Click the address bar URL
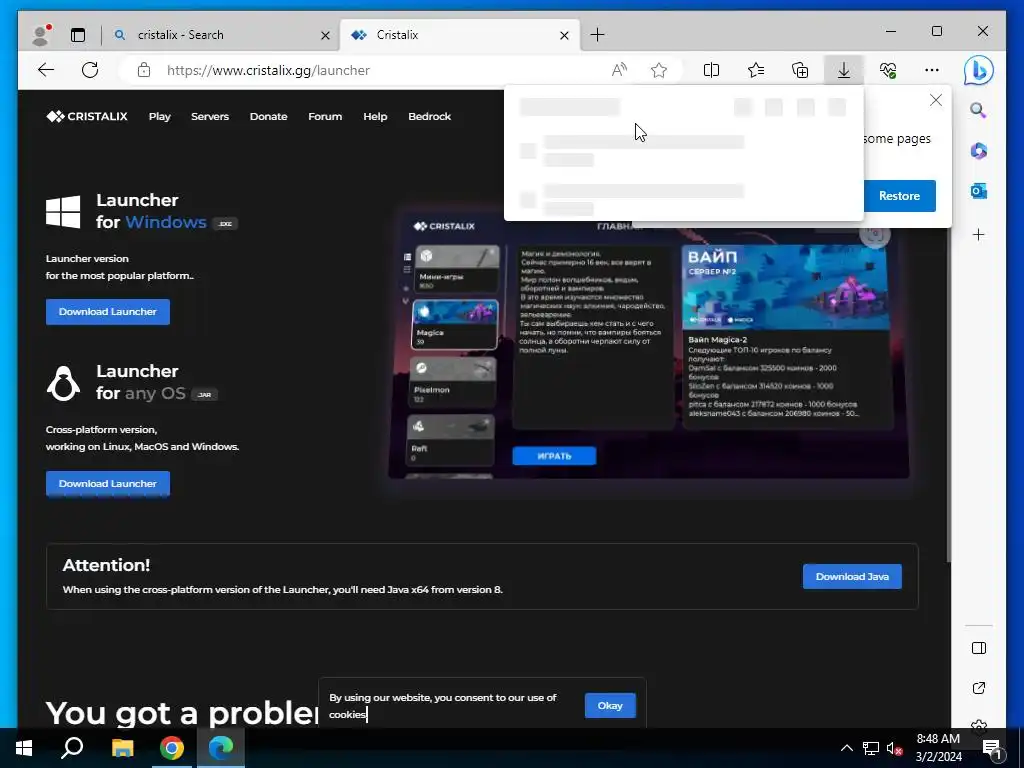 pyautogui.click(x=268, y=70)
